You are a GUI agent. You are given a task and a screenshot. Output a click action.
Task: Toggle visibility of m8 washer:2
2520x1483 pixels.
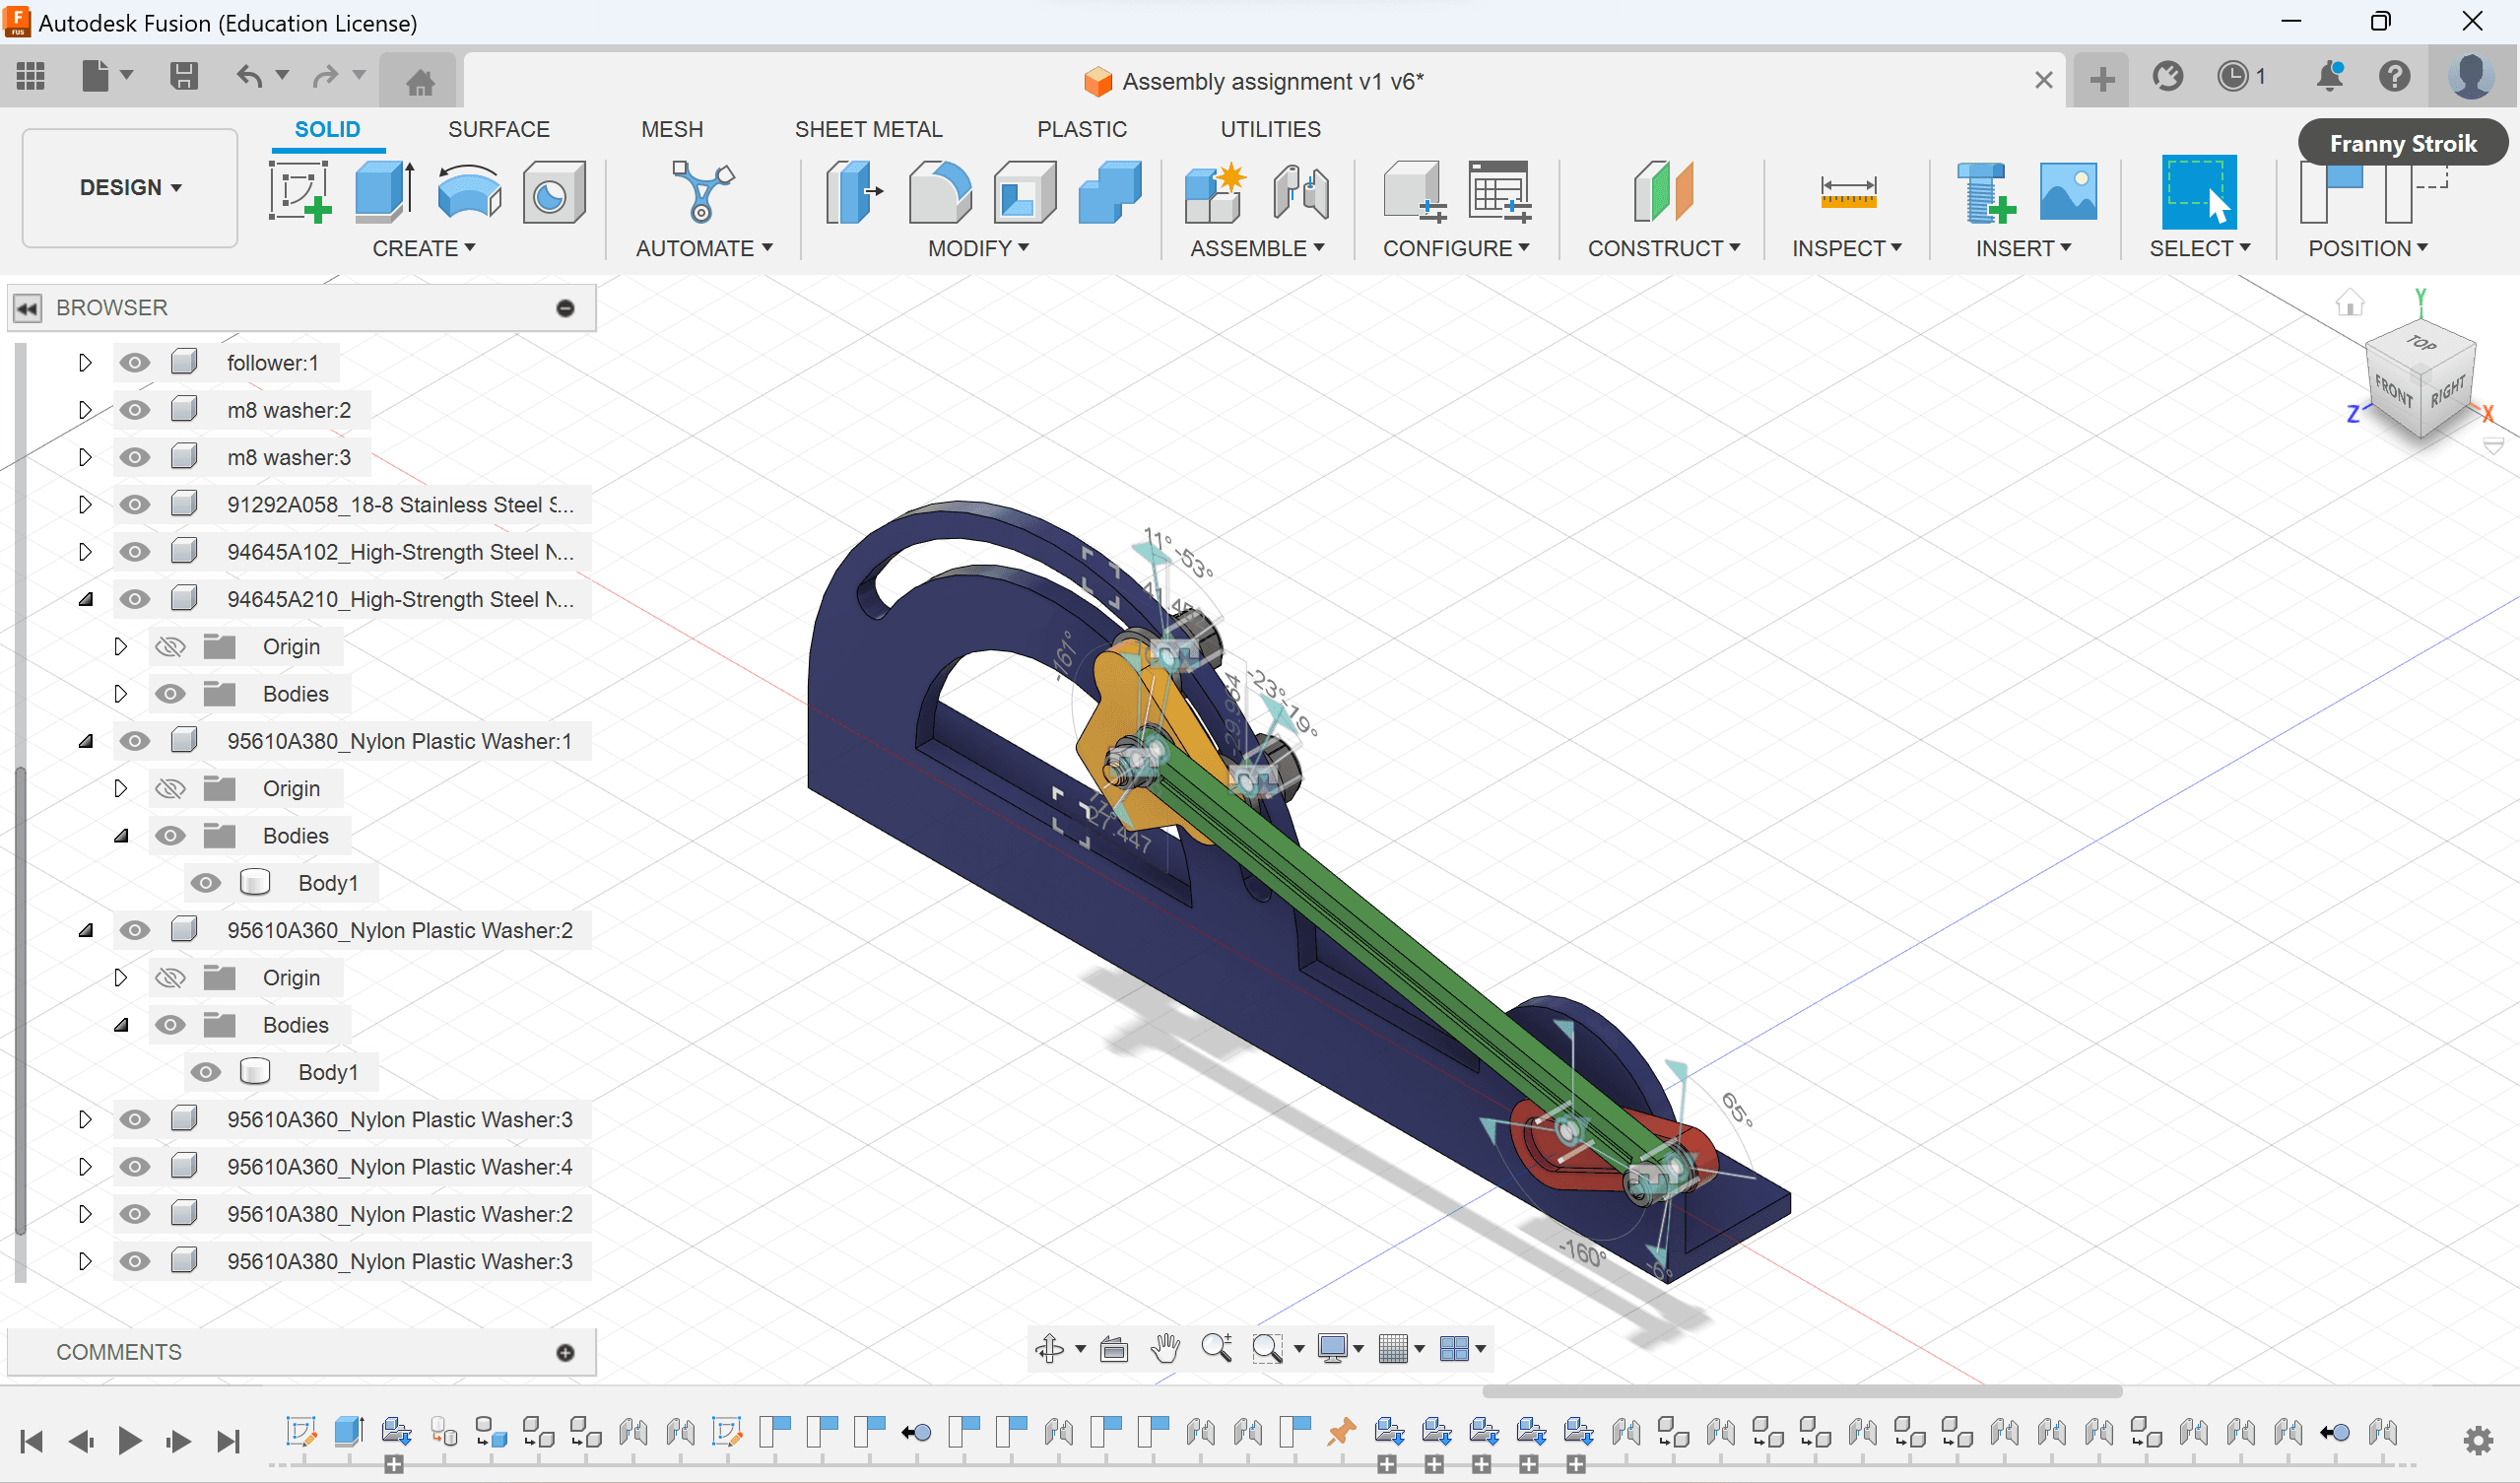click(x=135, y=409)
